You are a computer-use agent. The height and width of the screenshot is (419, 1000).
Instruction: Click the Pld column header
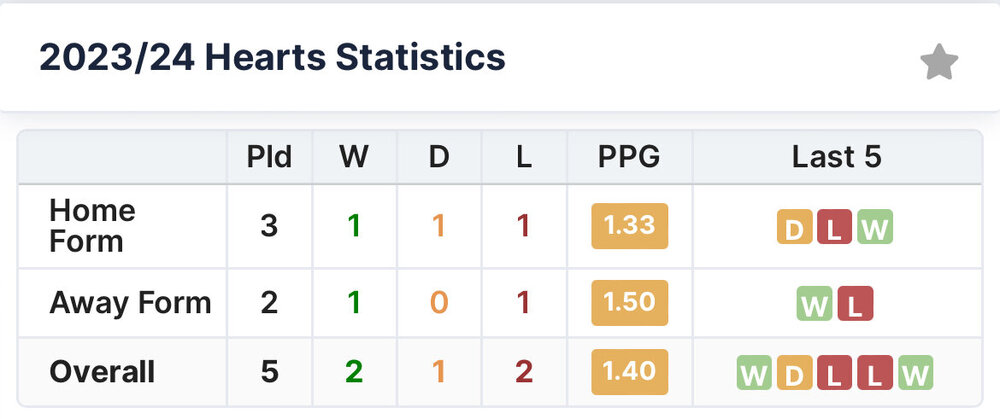[x=269, y=157]
